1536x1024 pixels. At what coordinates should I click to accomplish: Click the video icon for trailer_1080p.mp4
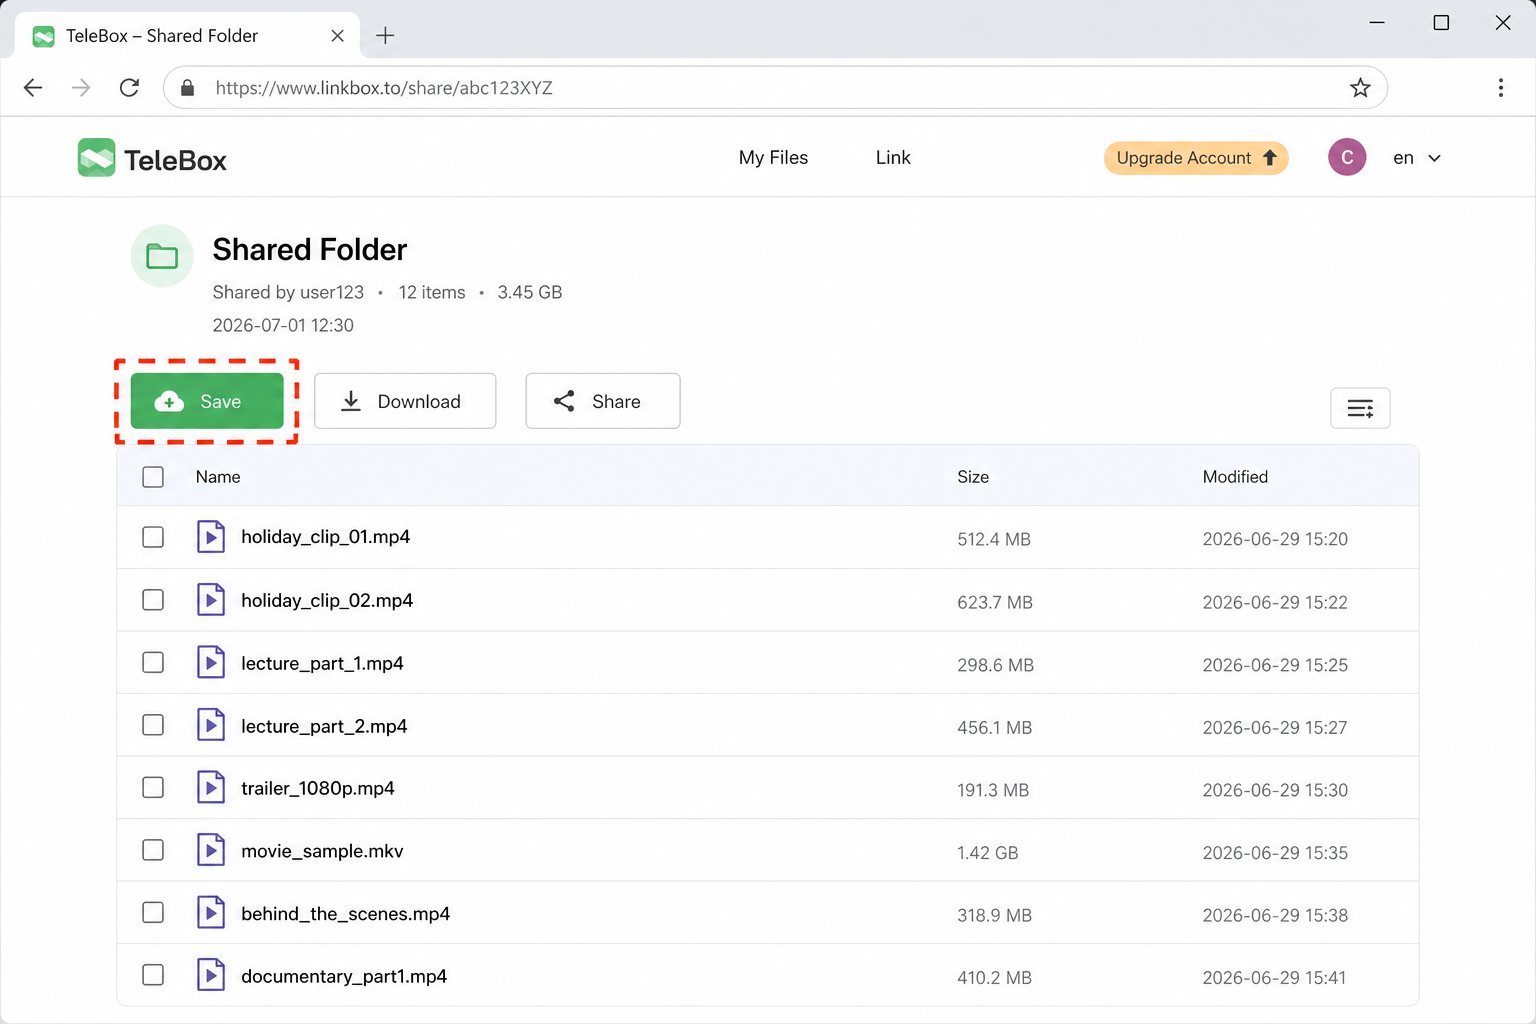click(x=210, y=788)
